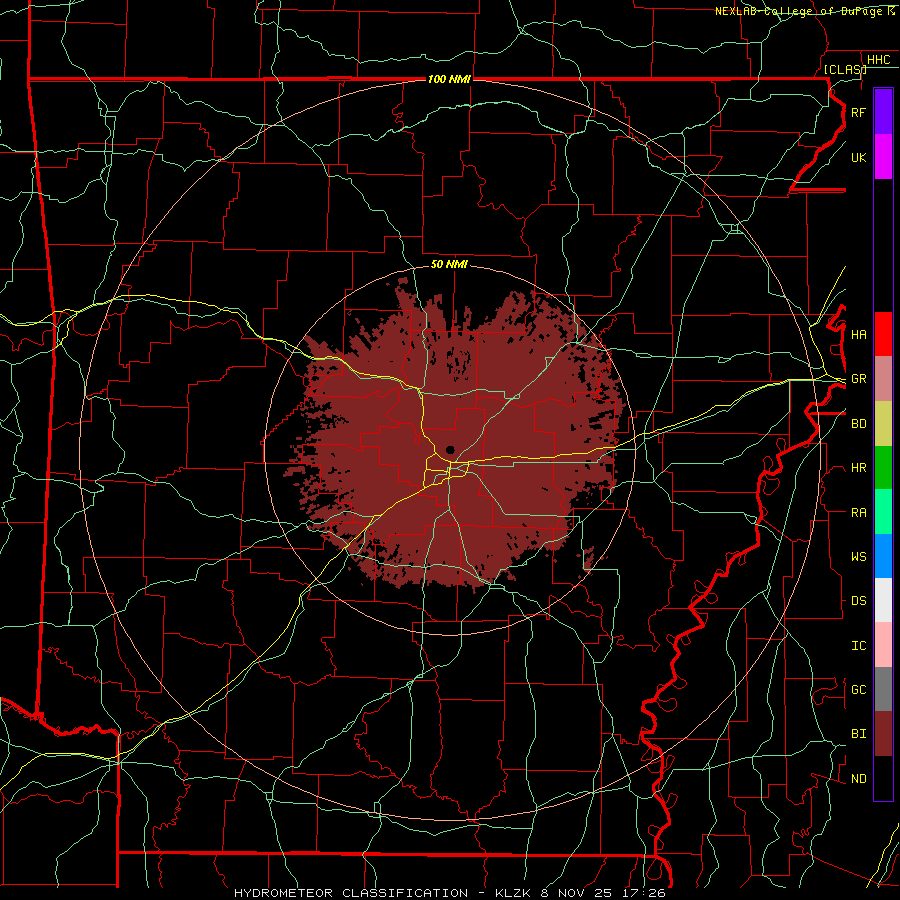
Task: Click the HA red legend swatch
Action: (x=883, y=334)
